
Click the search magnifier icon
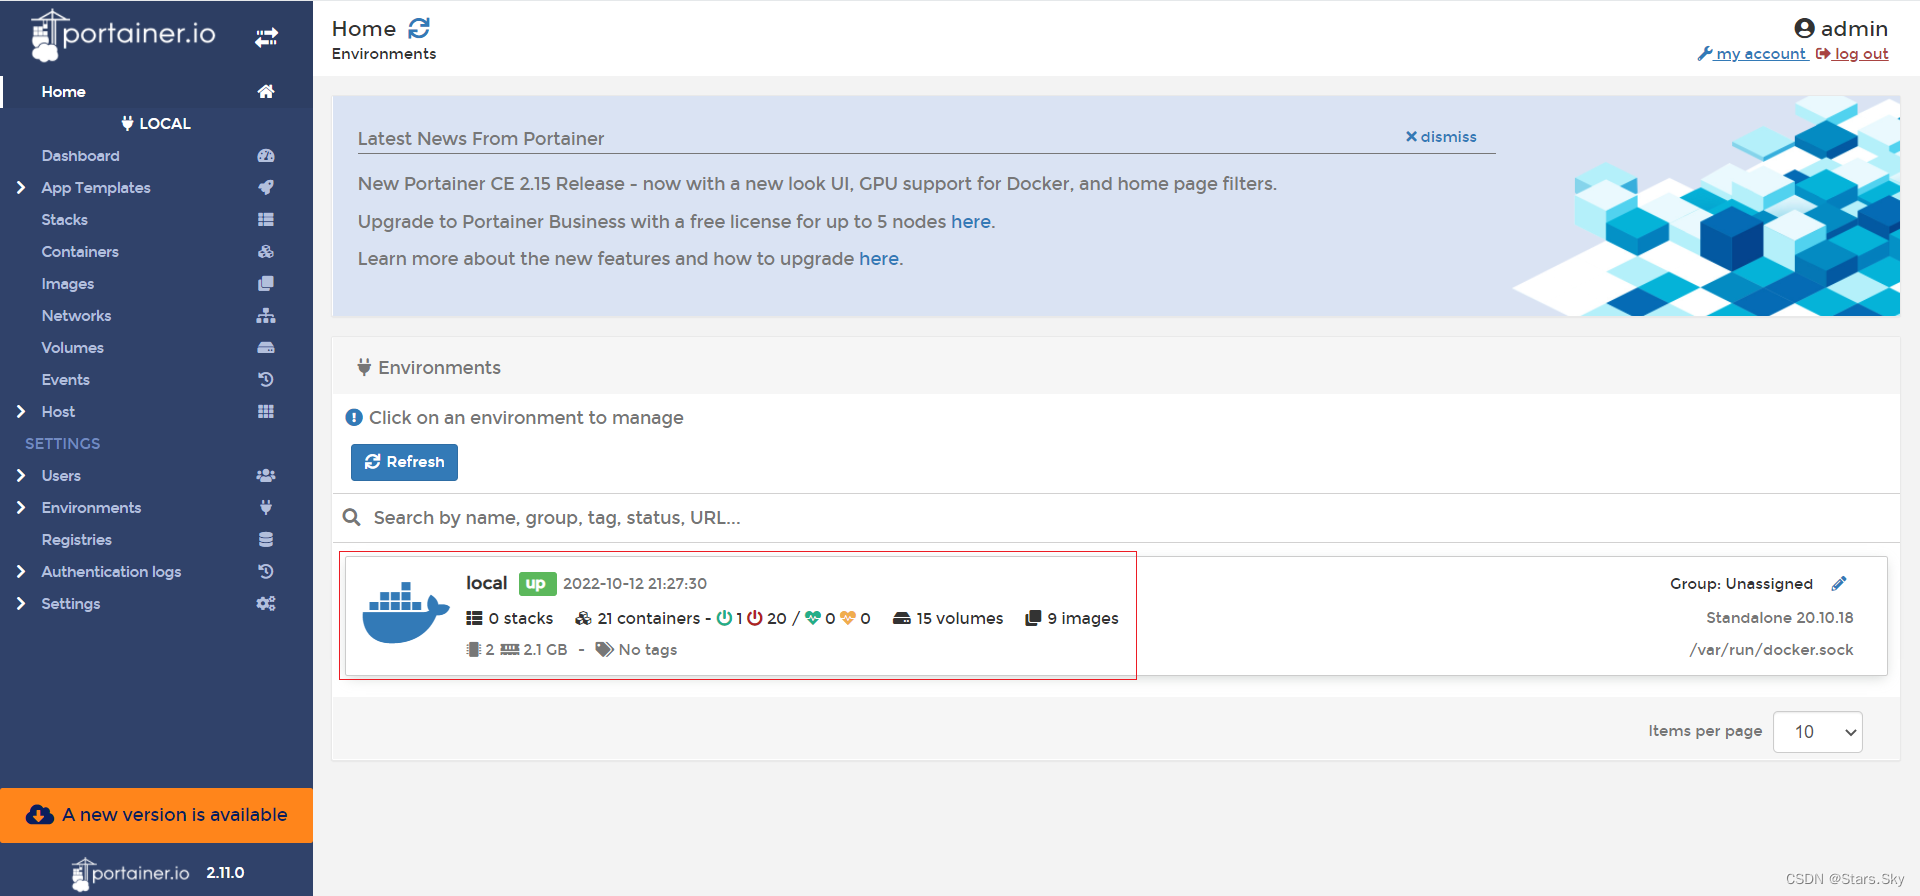coord(352,518)
